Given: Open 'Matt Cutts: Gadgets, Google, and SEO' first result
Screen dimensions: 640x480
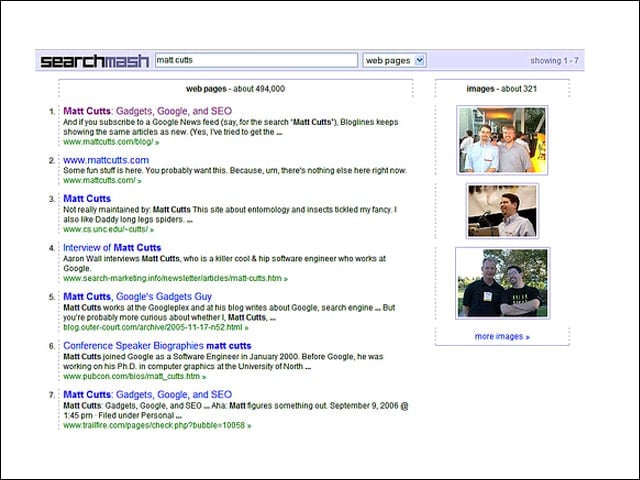Looking at the screenshot, I should (147, 111).
